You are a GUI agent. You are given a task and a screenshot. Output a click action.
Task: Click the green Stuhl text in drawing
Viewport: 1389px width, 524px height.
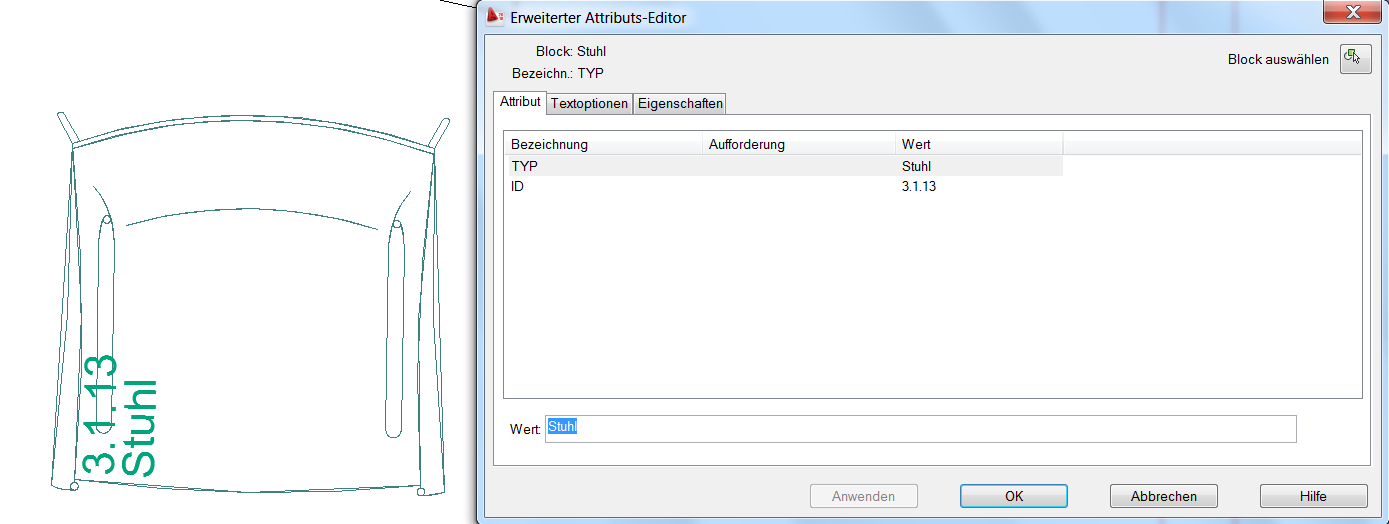coord(139,428)
